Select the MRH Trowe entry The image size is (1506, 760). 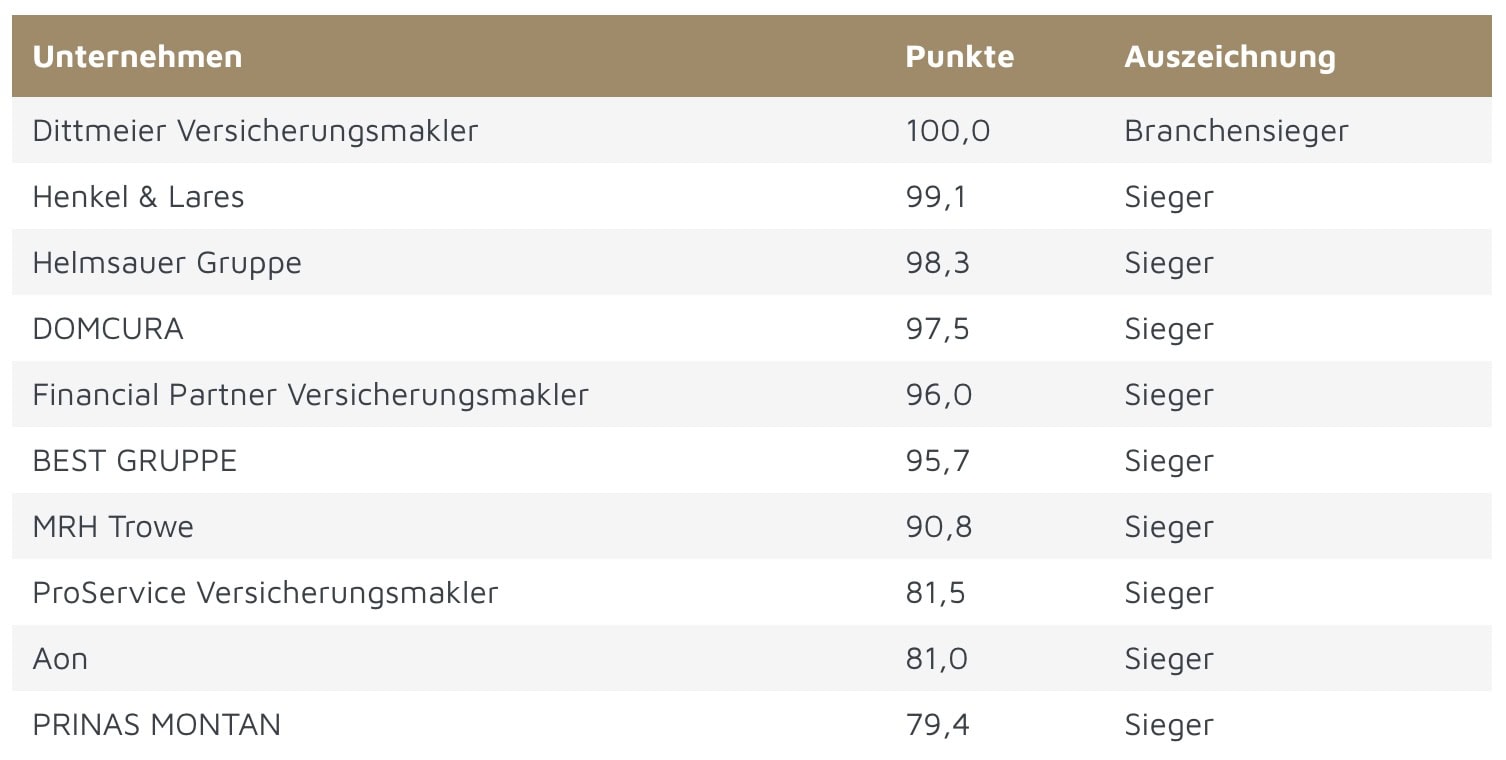[113, 527]
